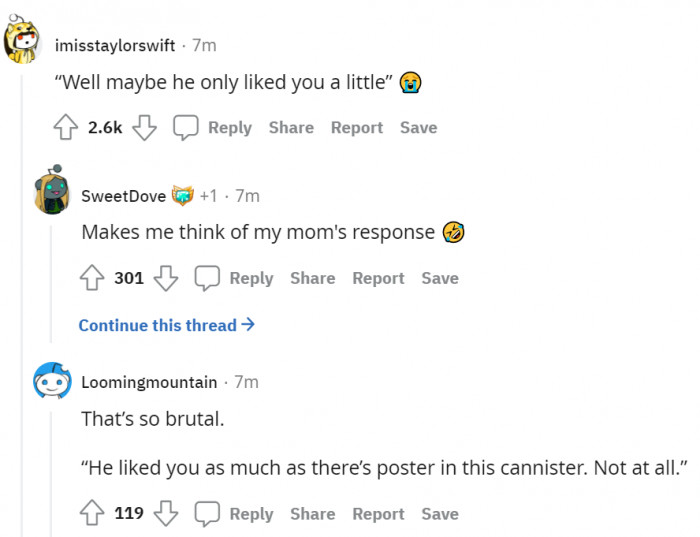Save Loomingmountain's comment

440,514
